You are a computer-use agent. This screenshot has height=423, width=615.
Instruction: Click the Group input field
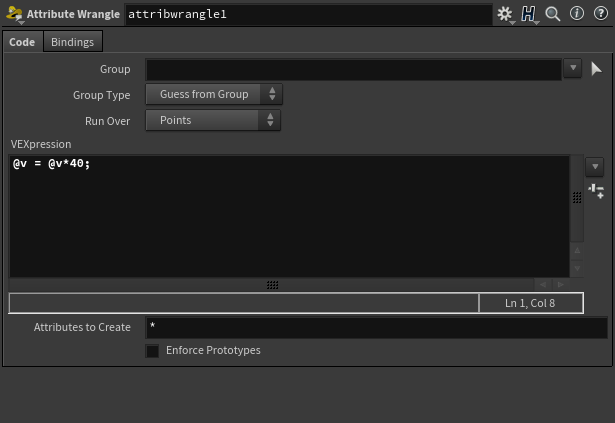pyautogui.click(x=353, y=69)
